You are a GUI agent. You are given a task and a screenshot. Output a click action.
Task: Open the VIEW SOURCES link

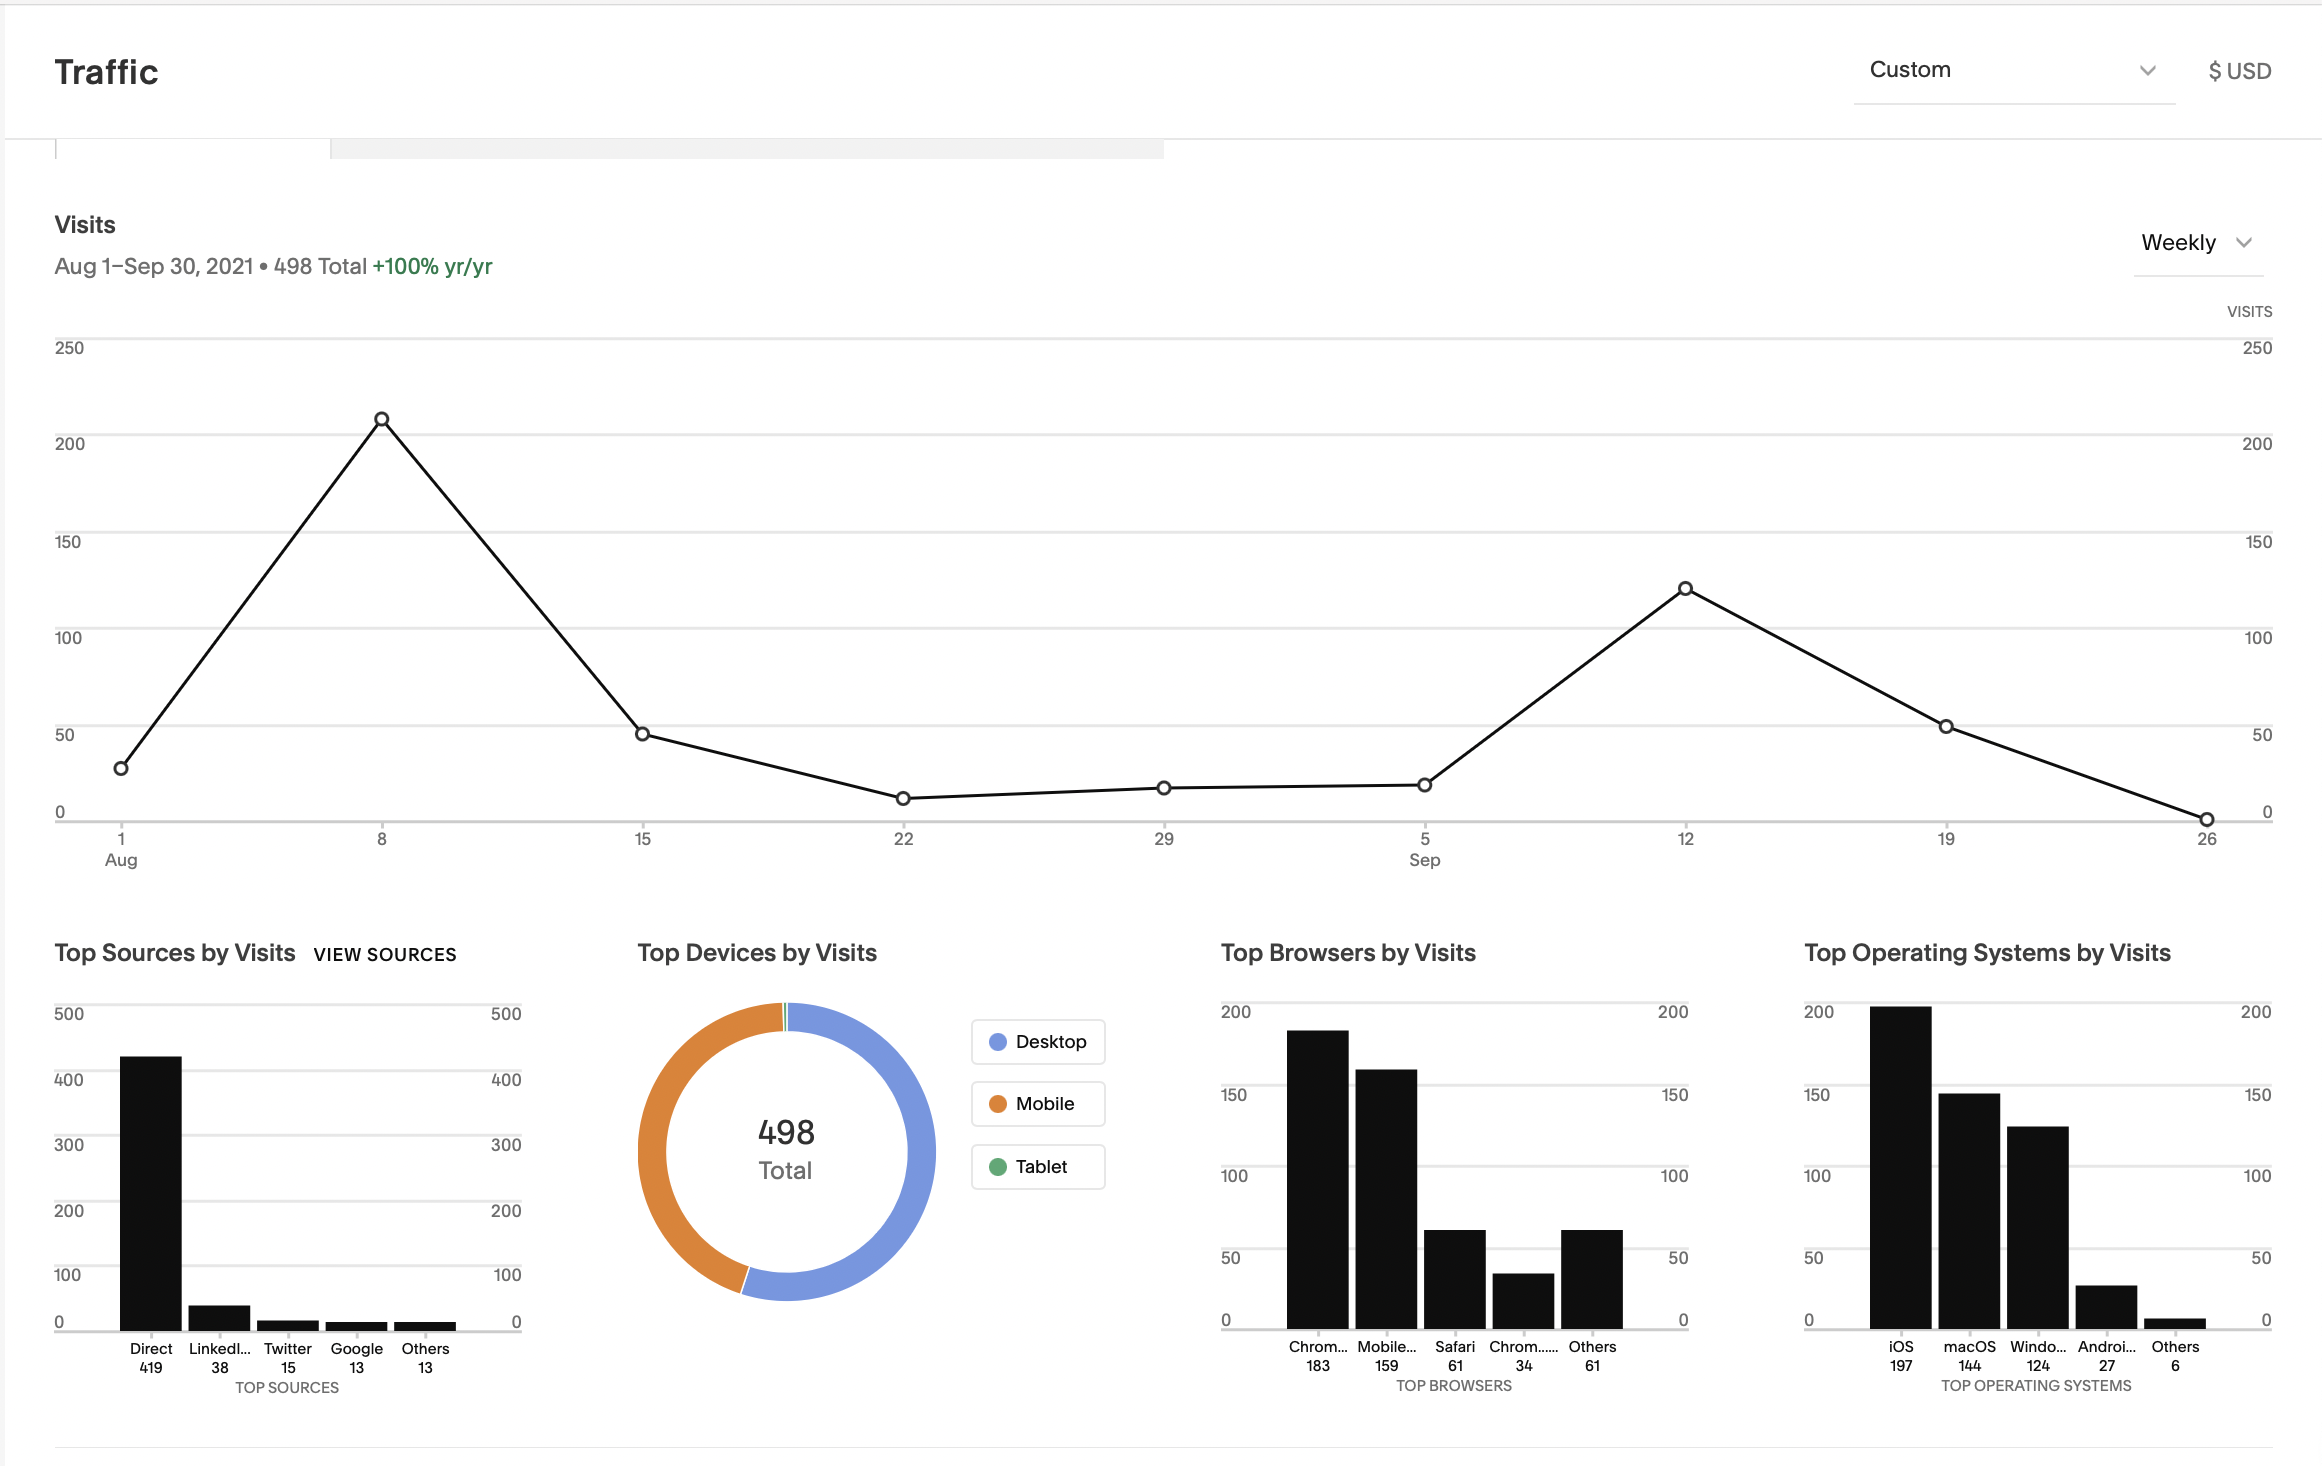(x=385, y=955)
